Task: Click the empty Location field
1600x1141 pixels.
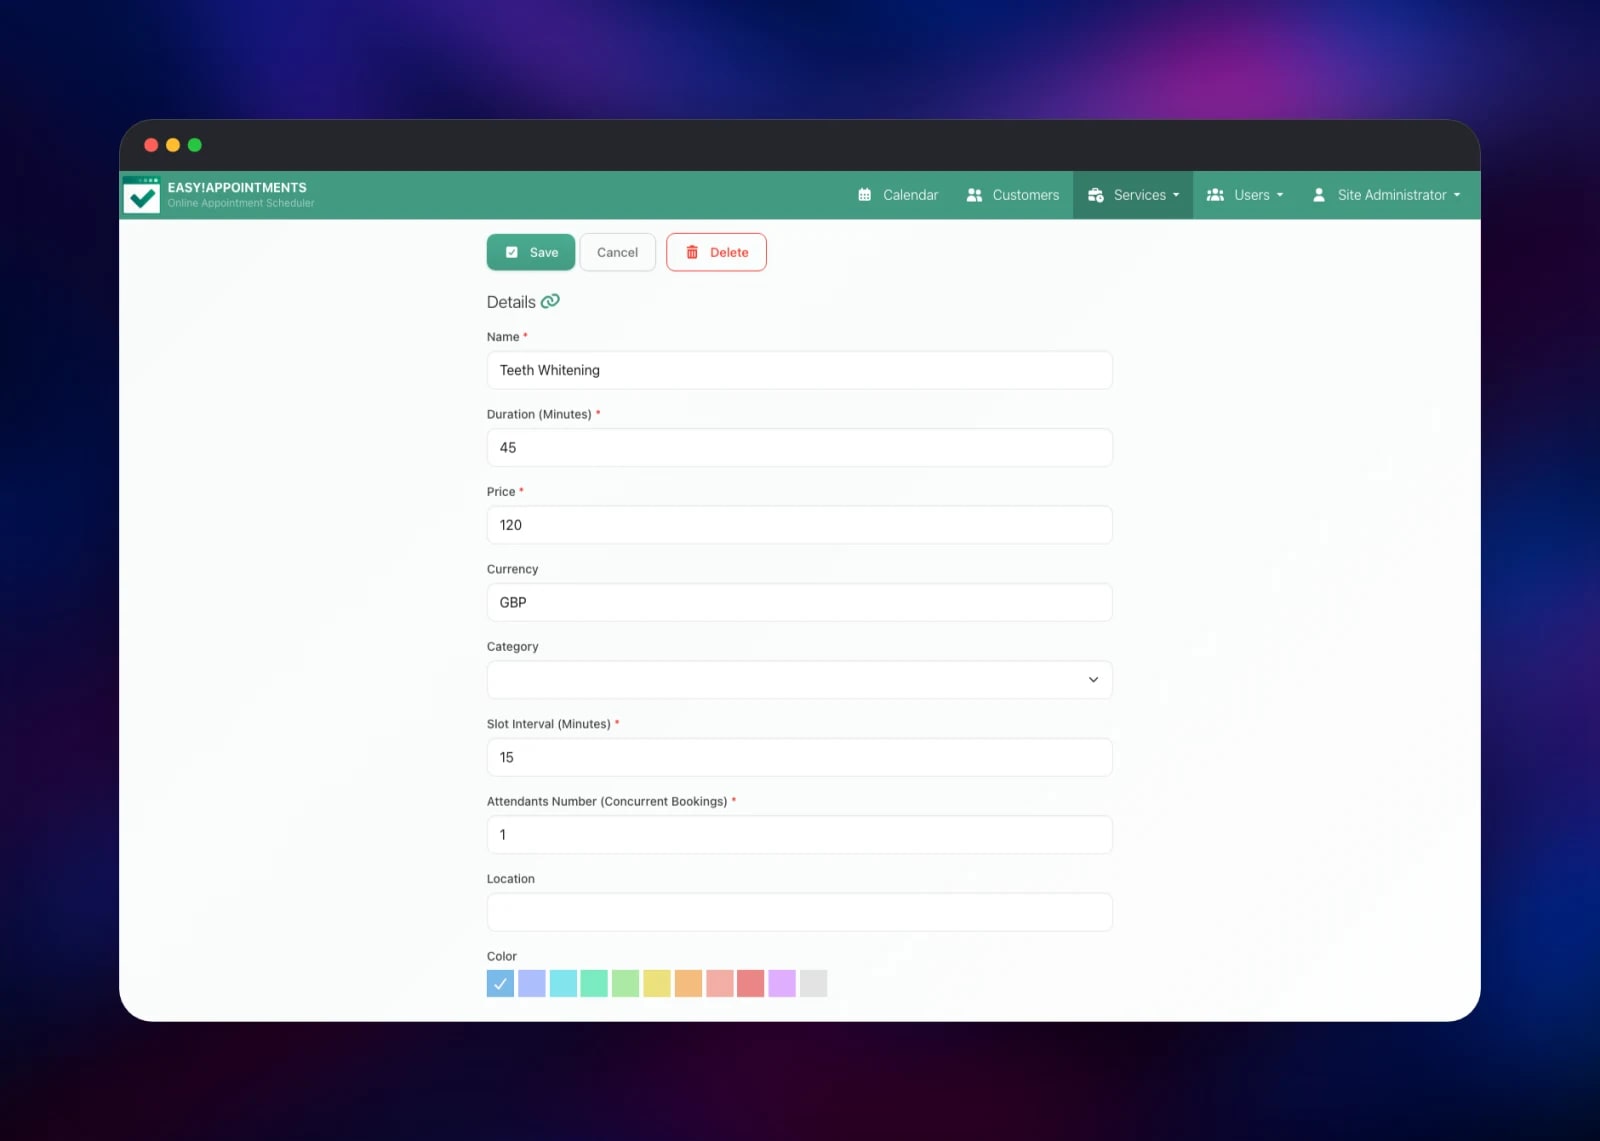Action: [x=799, y=912]
